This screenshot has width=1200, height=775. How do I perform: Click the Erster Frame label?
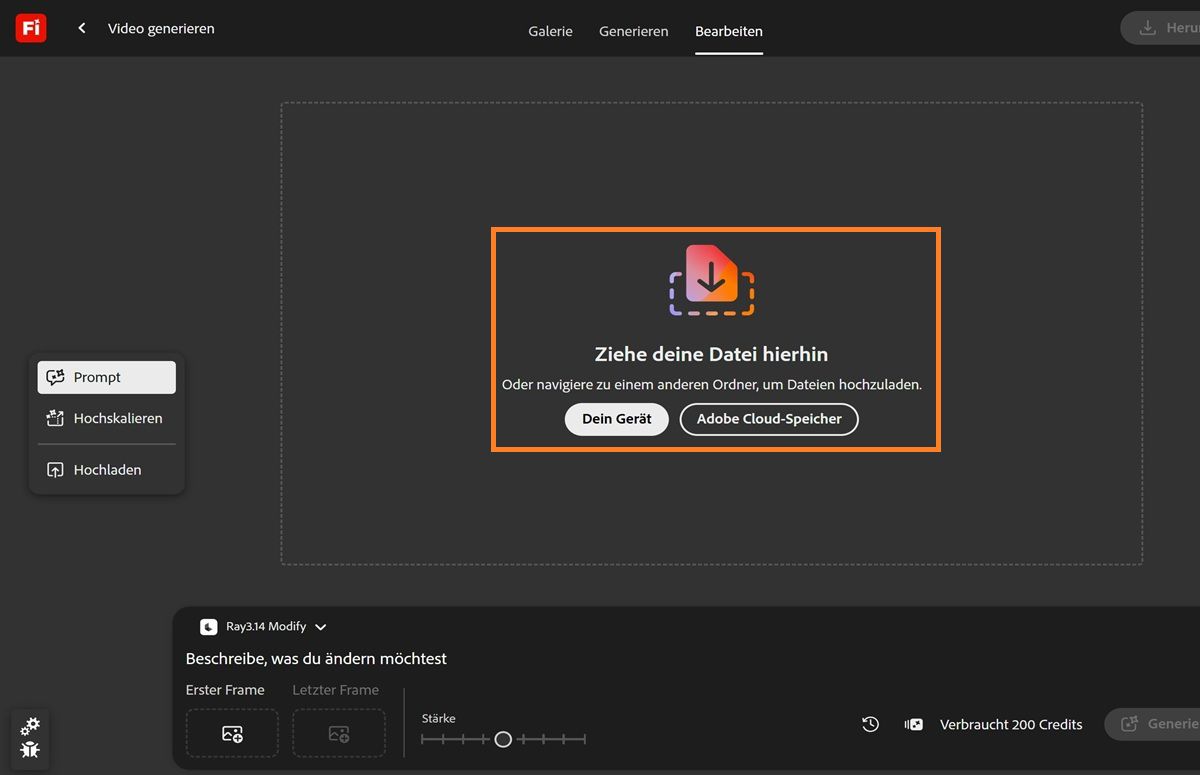point(225,690)
